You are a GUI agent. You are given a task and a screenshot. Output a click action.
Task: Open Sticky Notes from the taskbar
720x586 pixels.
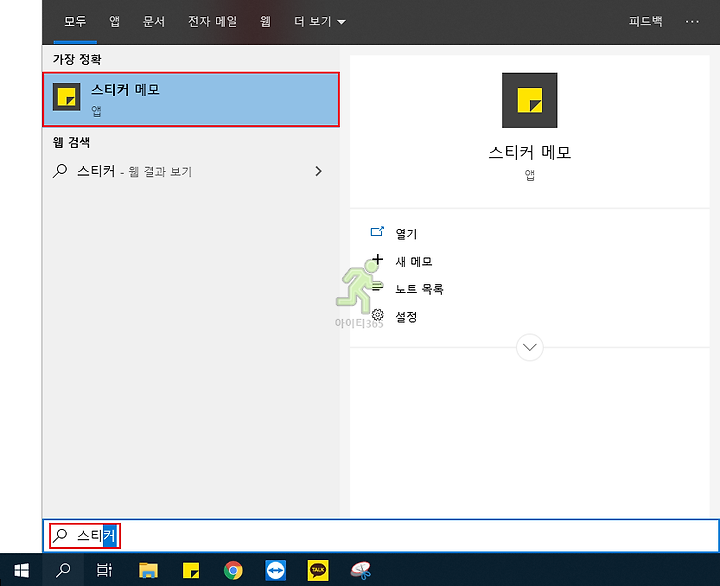[191, 570]
